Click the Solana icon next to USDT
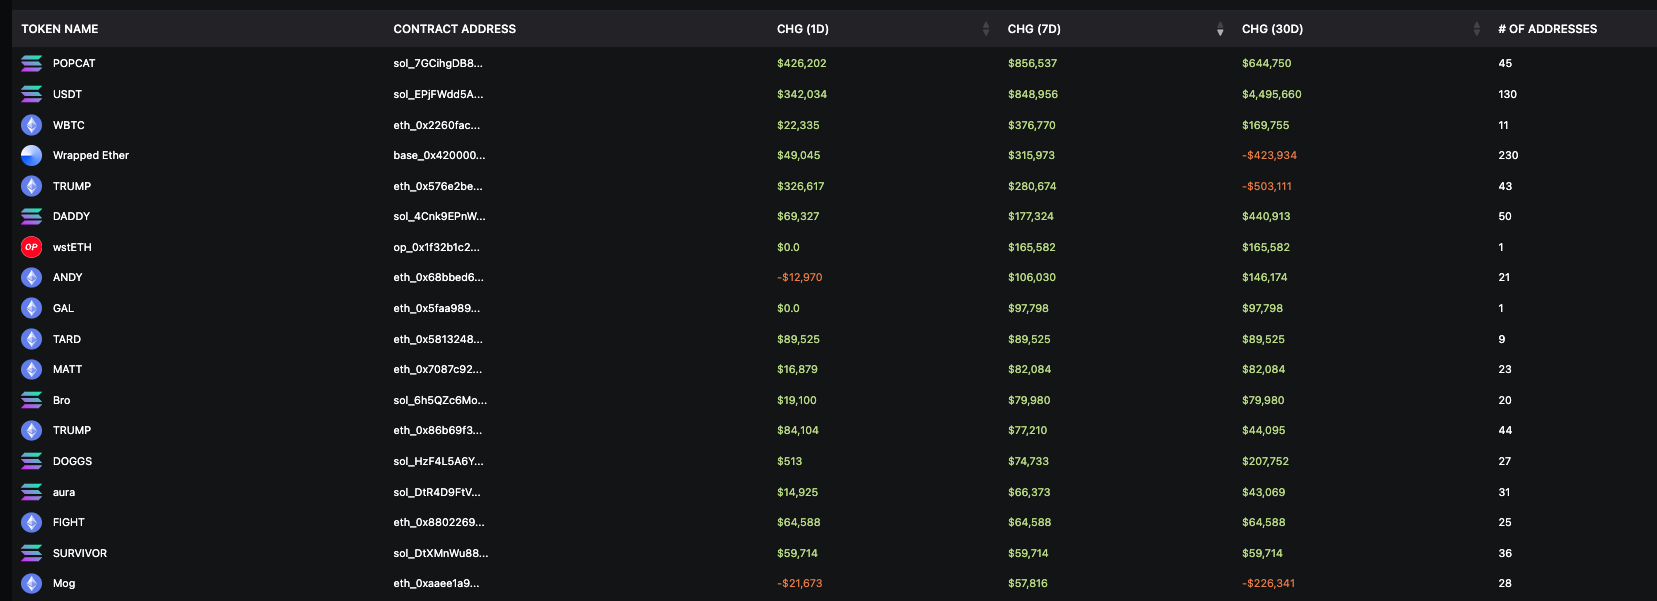This screenshot has height=601, width=1657. pos(32,94)
